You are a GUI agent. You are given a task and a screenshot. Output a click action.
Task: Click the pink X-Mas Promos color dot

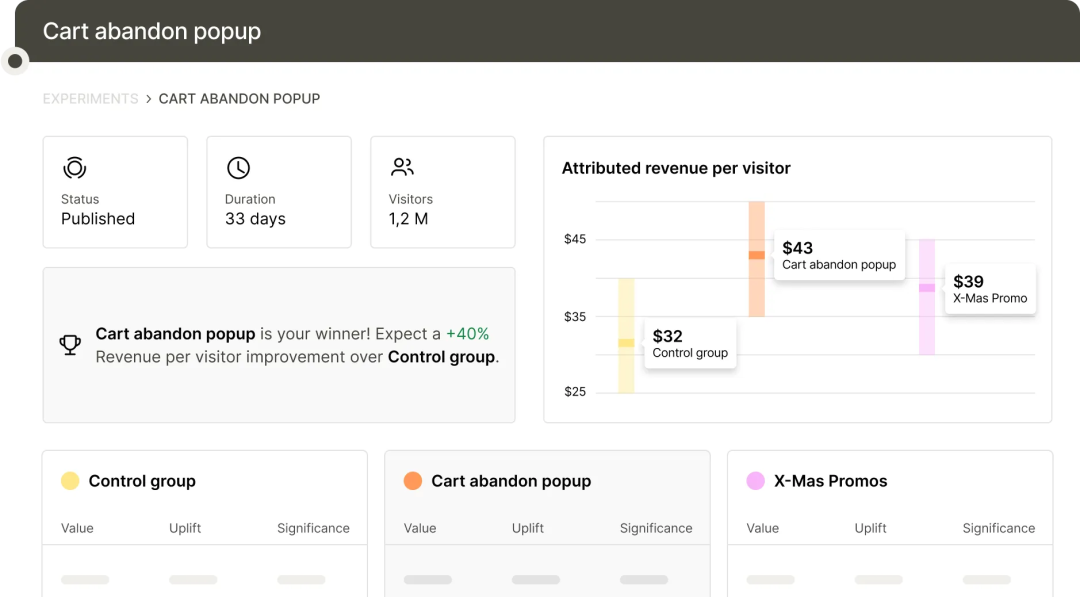(755, 481)
